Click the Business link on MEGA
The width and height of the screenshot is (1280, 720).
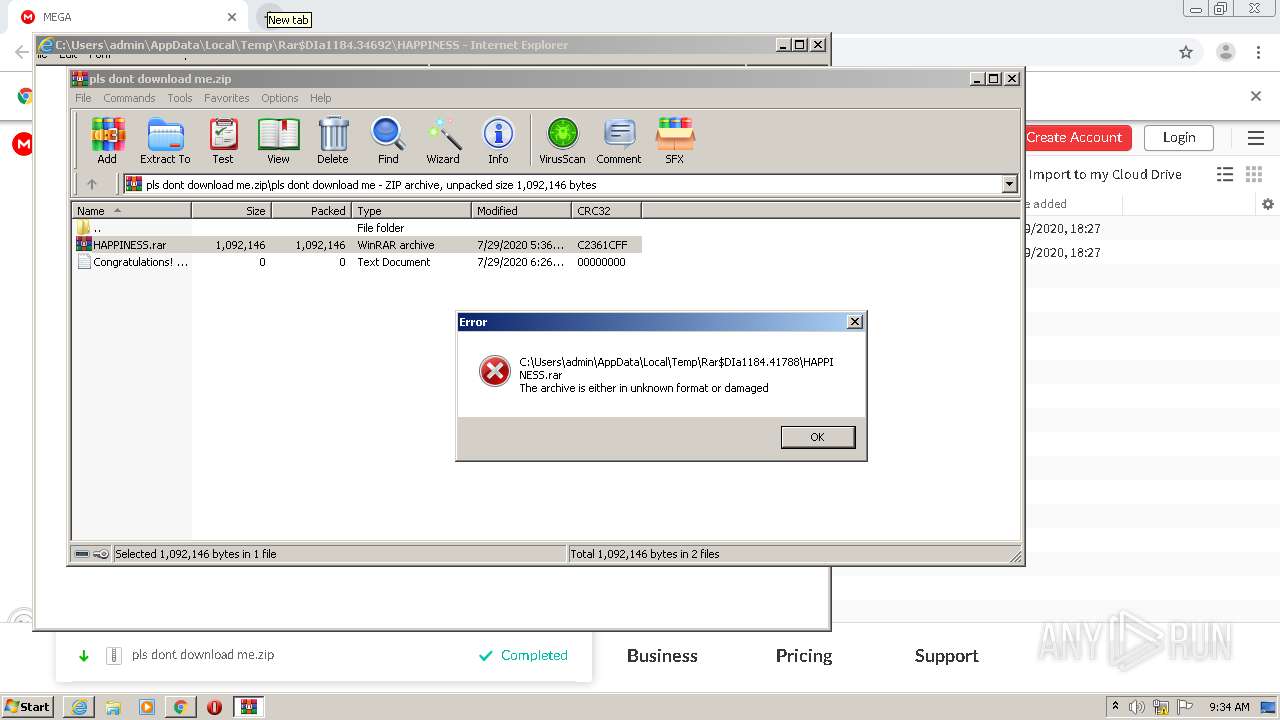662,656
